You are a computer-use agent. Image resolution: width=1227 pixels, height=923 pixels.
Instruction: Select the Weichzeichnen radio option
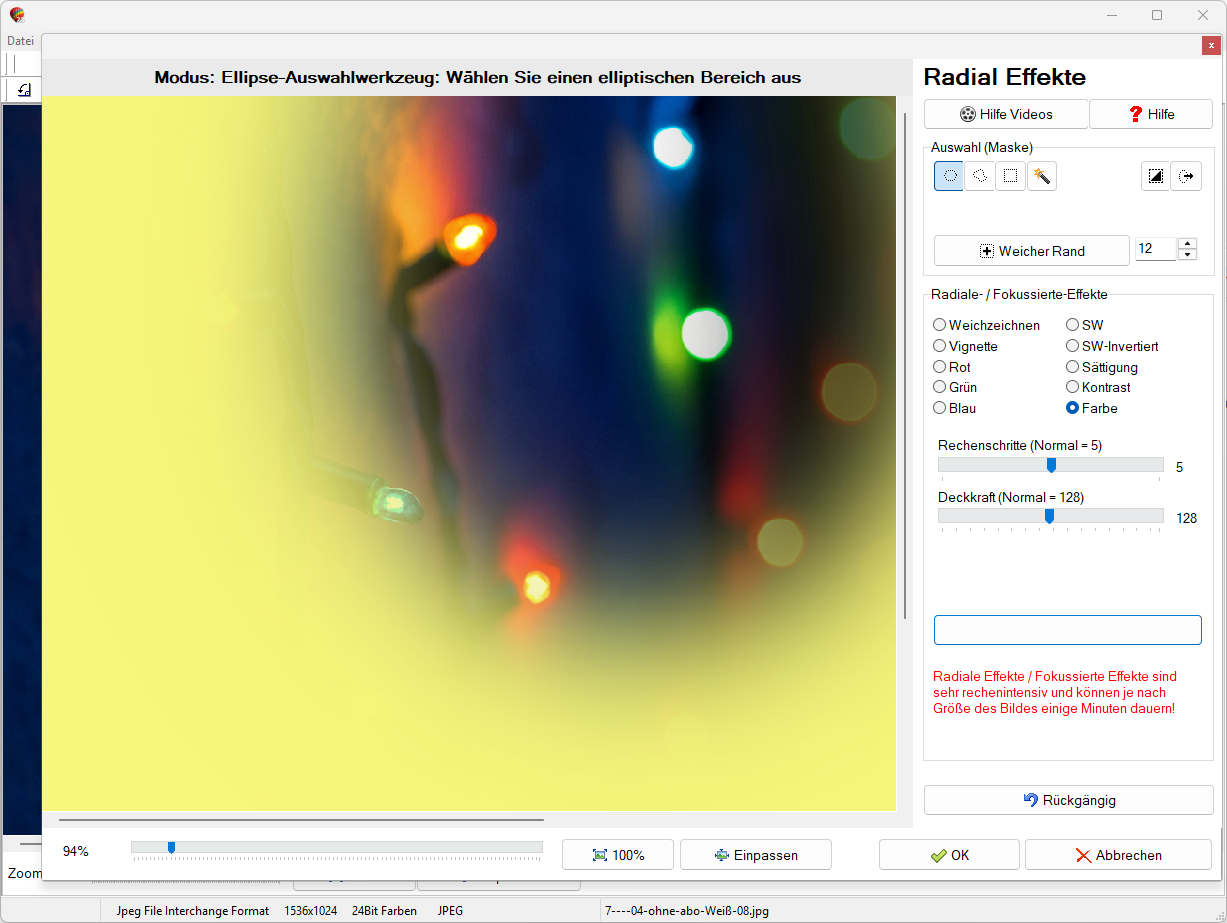940,325
